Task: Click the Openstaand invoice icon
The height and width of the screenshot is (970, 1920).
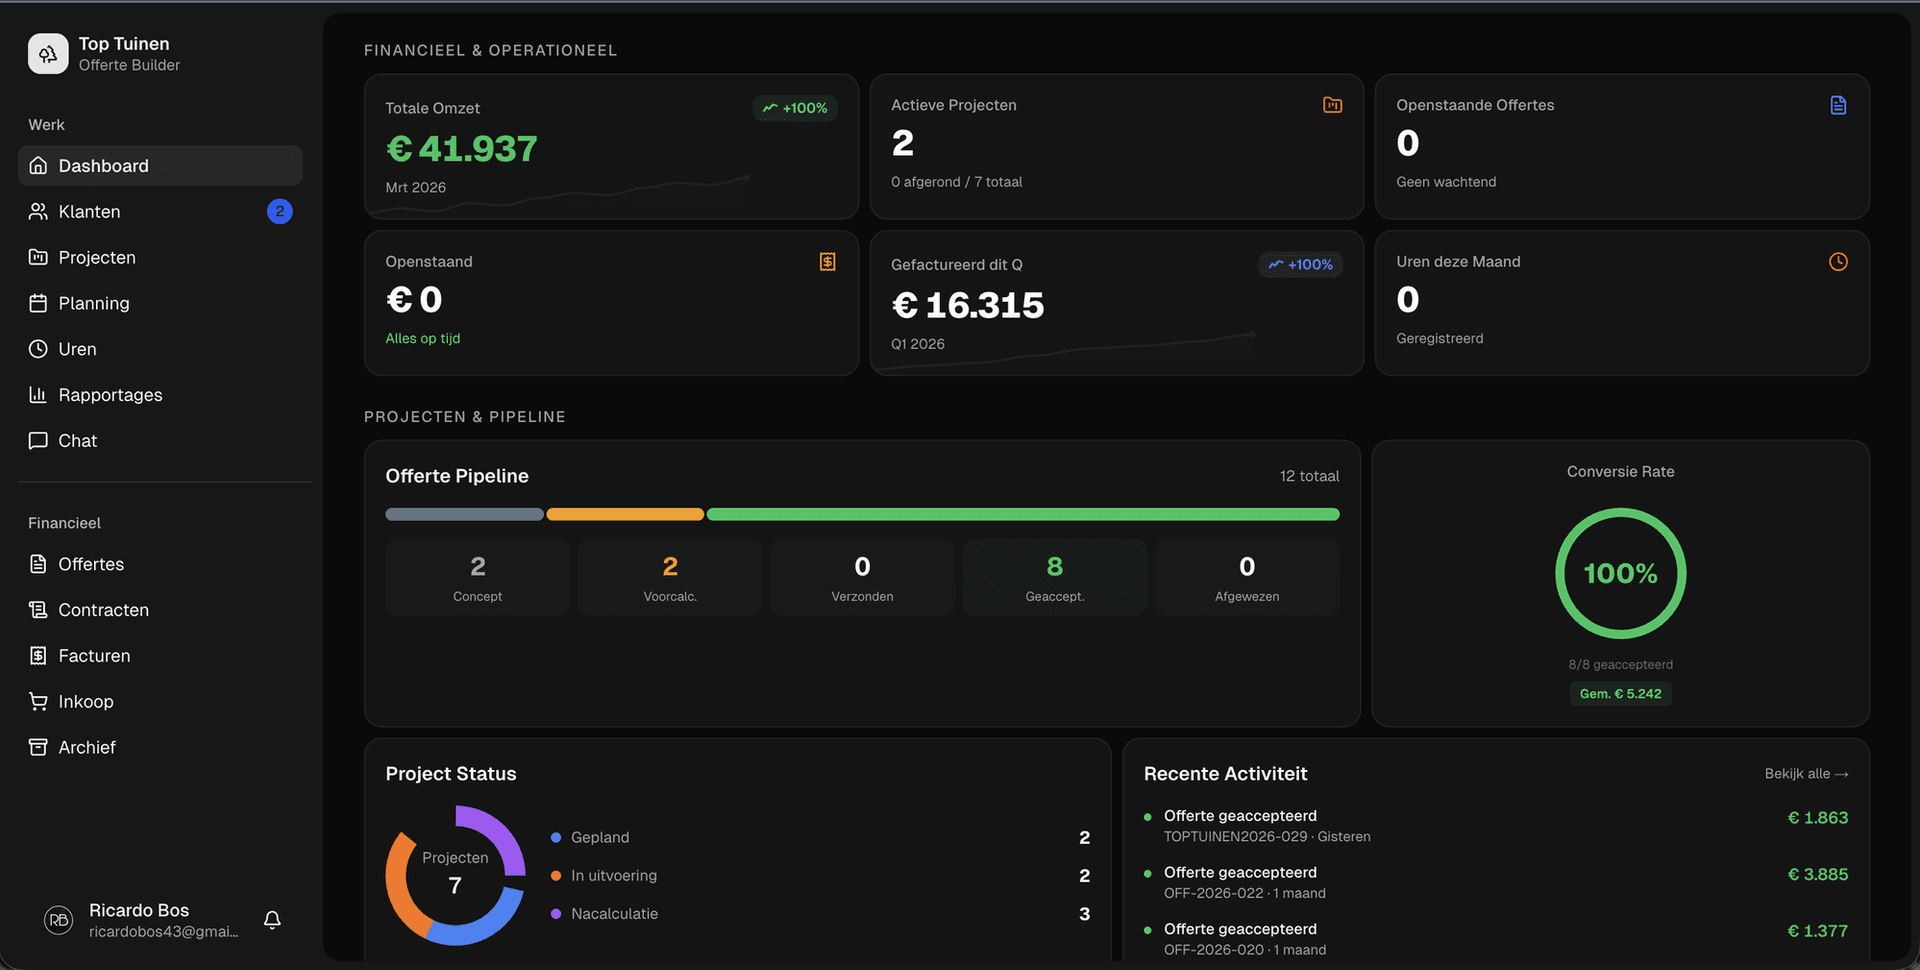Action: [x=827, y=262]
